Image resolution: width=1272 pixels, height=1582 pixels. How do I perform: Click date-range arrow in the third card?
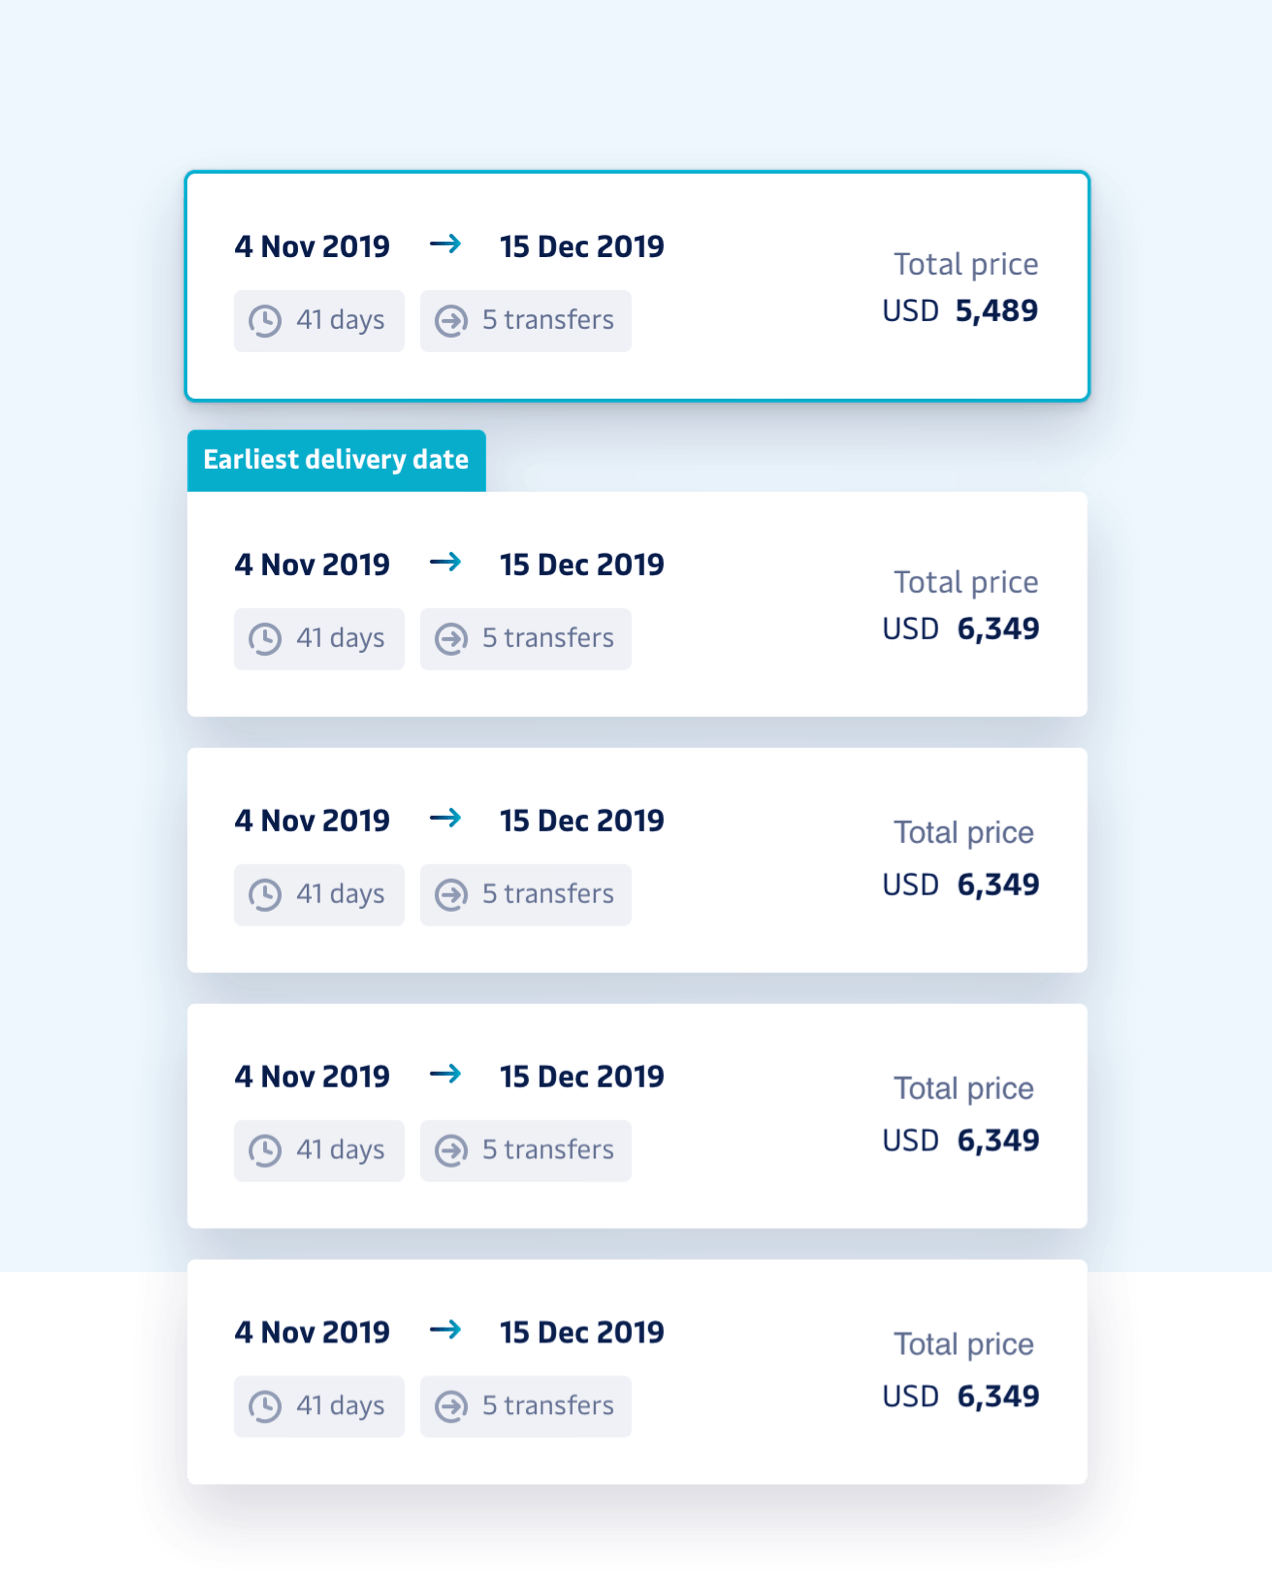point(445,818)
